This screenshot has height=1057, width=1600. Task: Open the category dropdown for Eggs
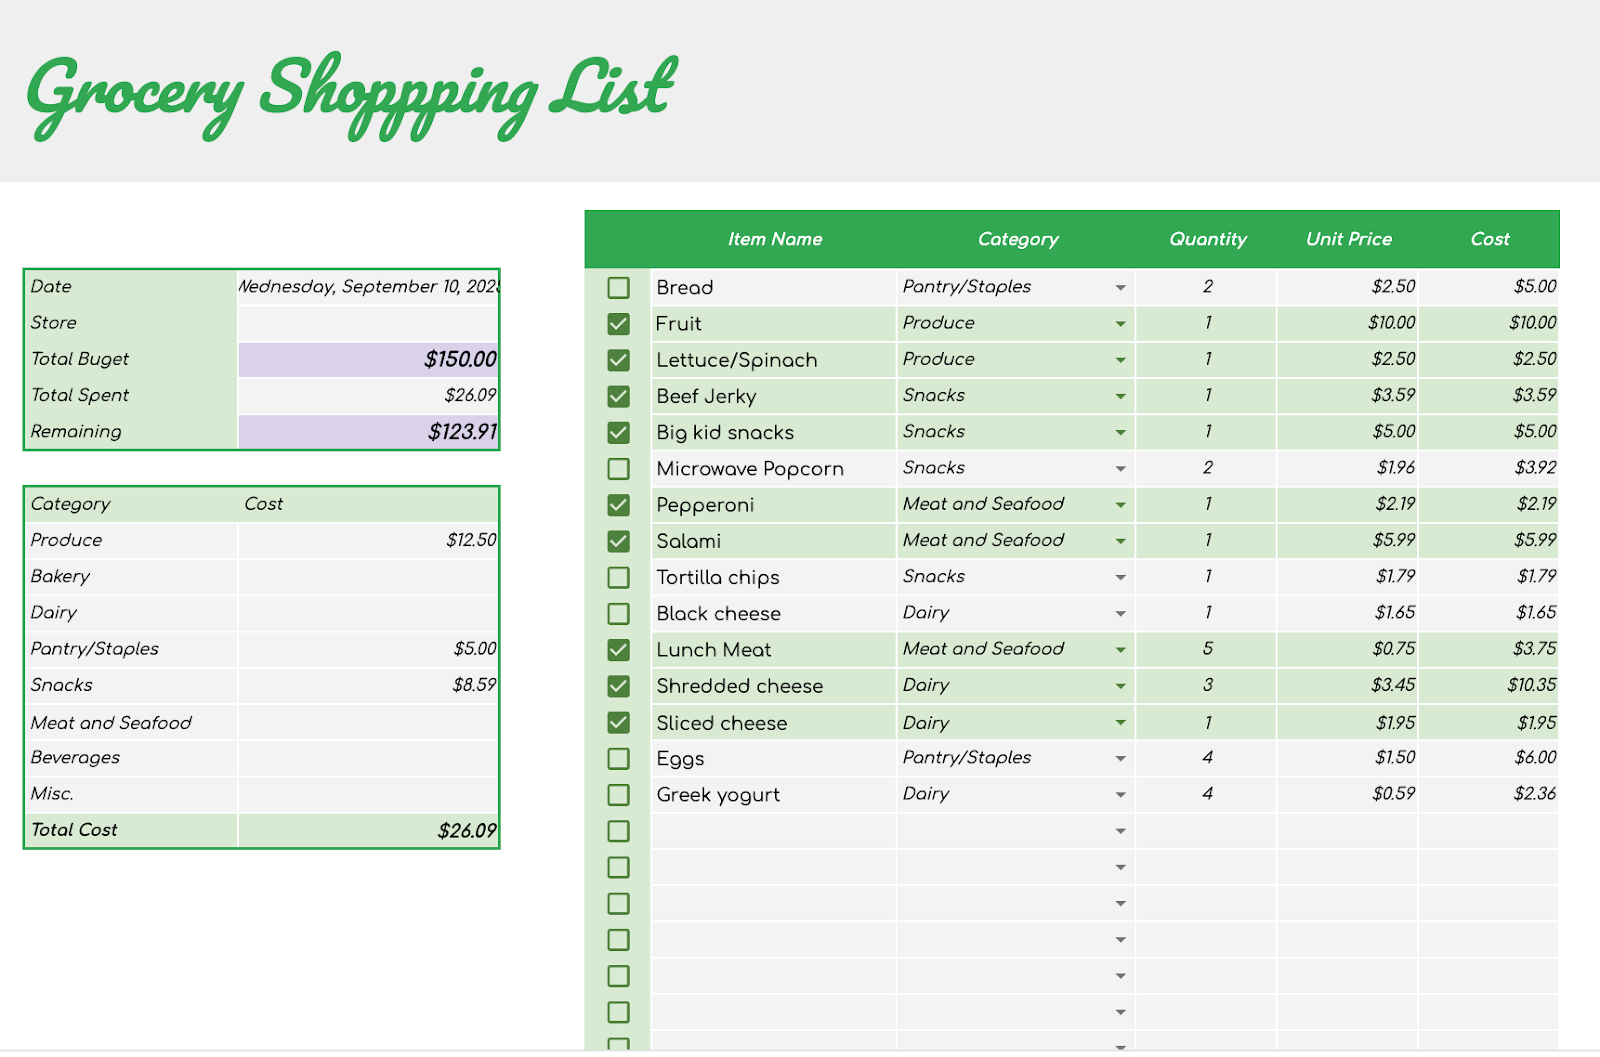pyautogui.click(x=1122, y=758)
